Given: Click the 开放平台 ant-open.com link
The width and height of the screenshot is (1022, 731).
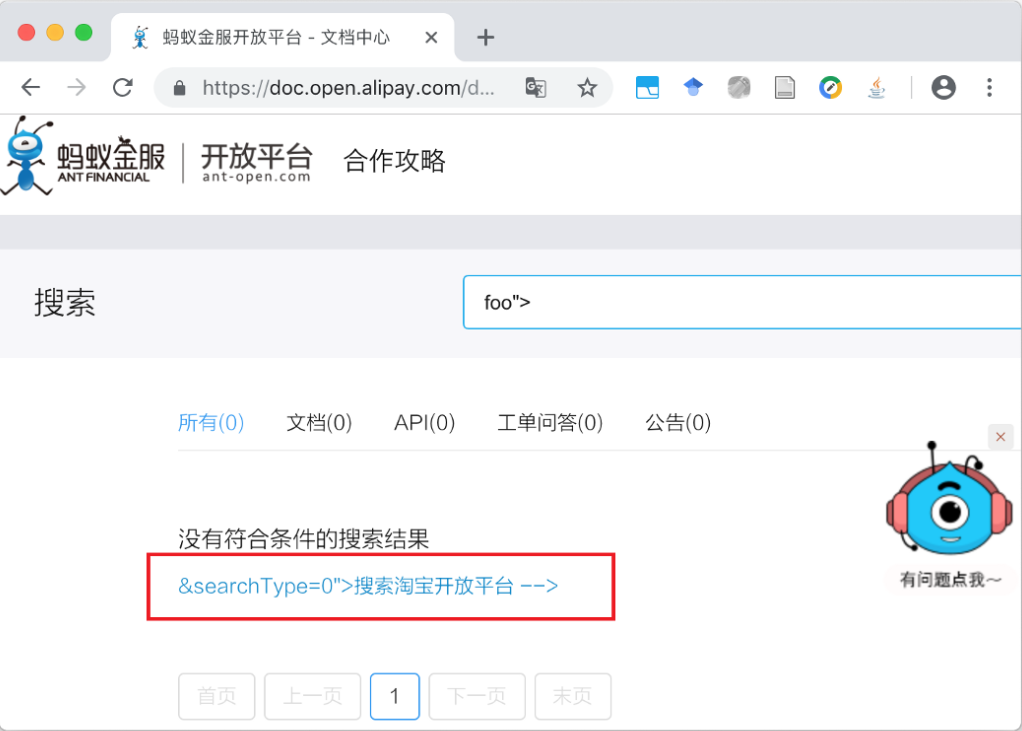Looking at the screenshot, I should click(257, 162).
